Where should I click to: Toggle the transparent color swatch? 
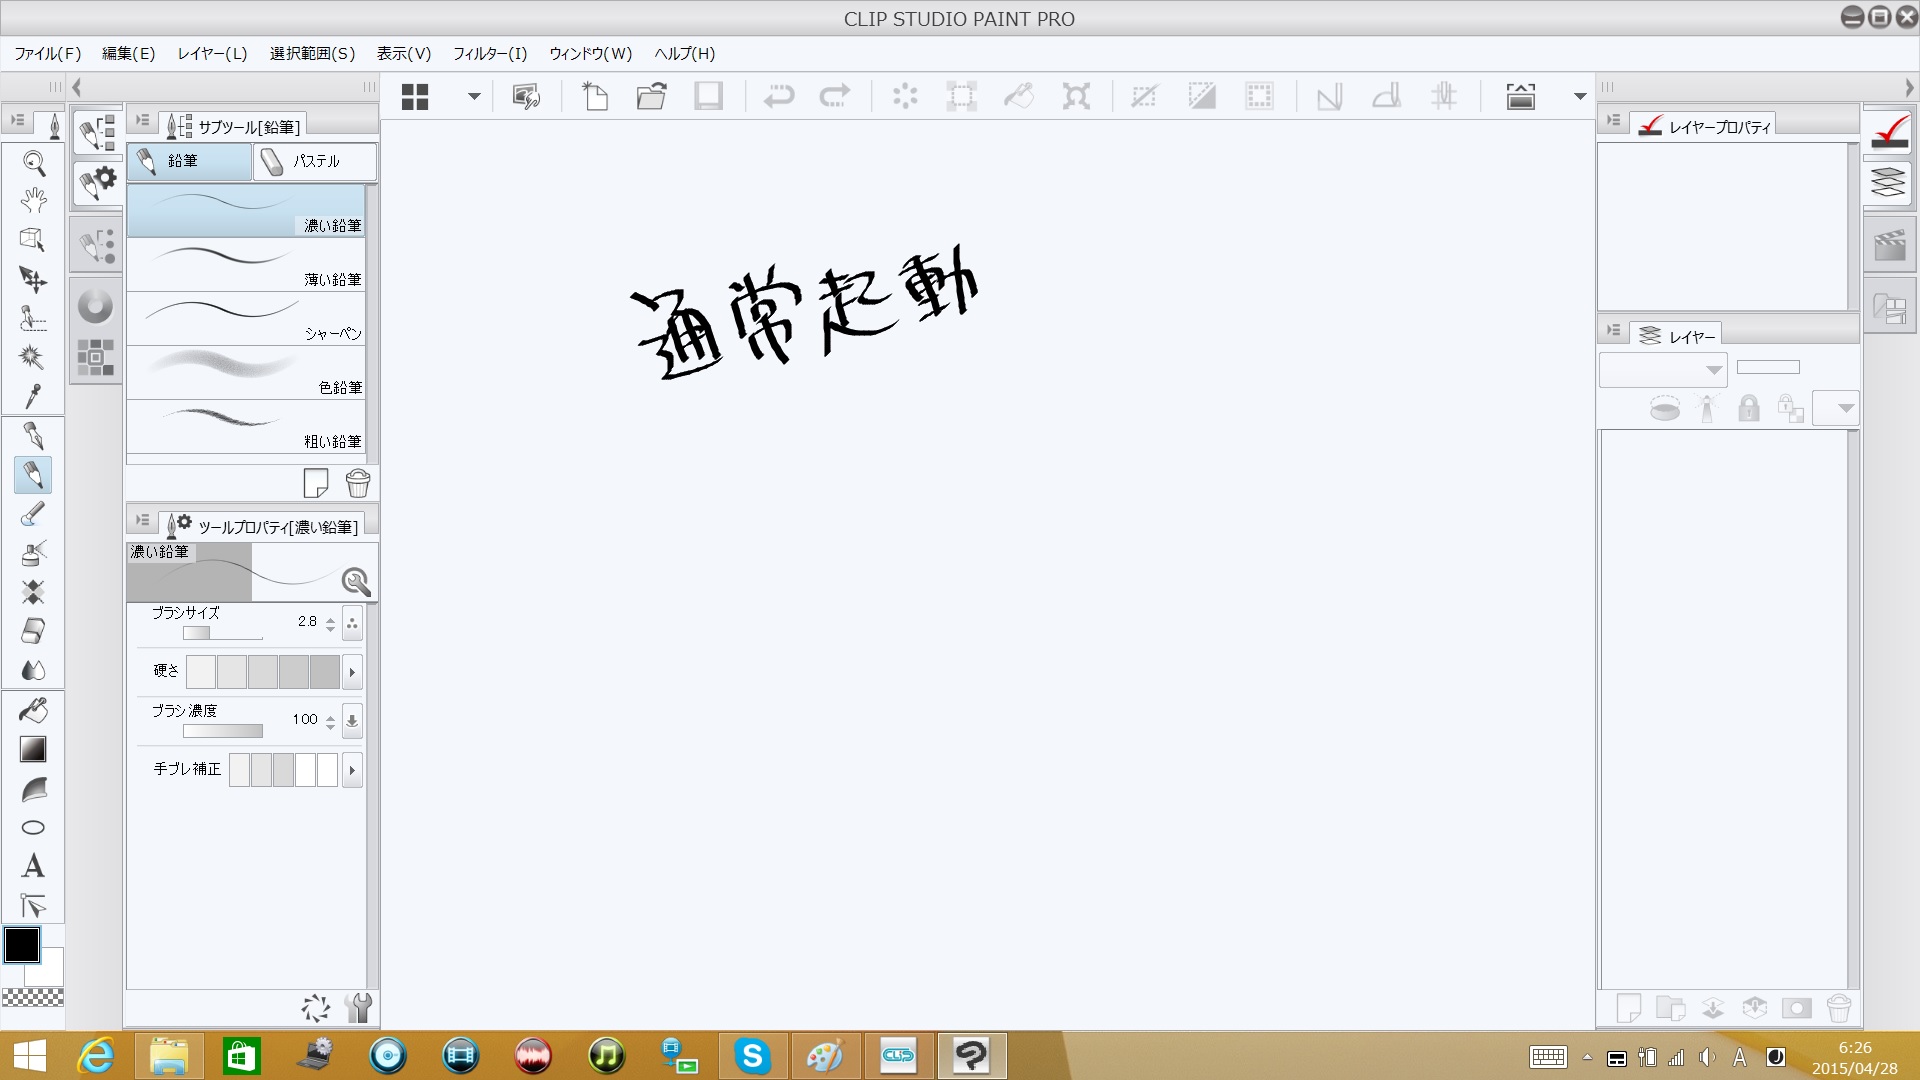tap(33, 997)
